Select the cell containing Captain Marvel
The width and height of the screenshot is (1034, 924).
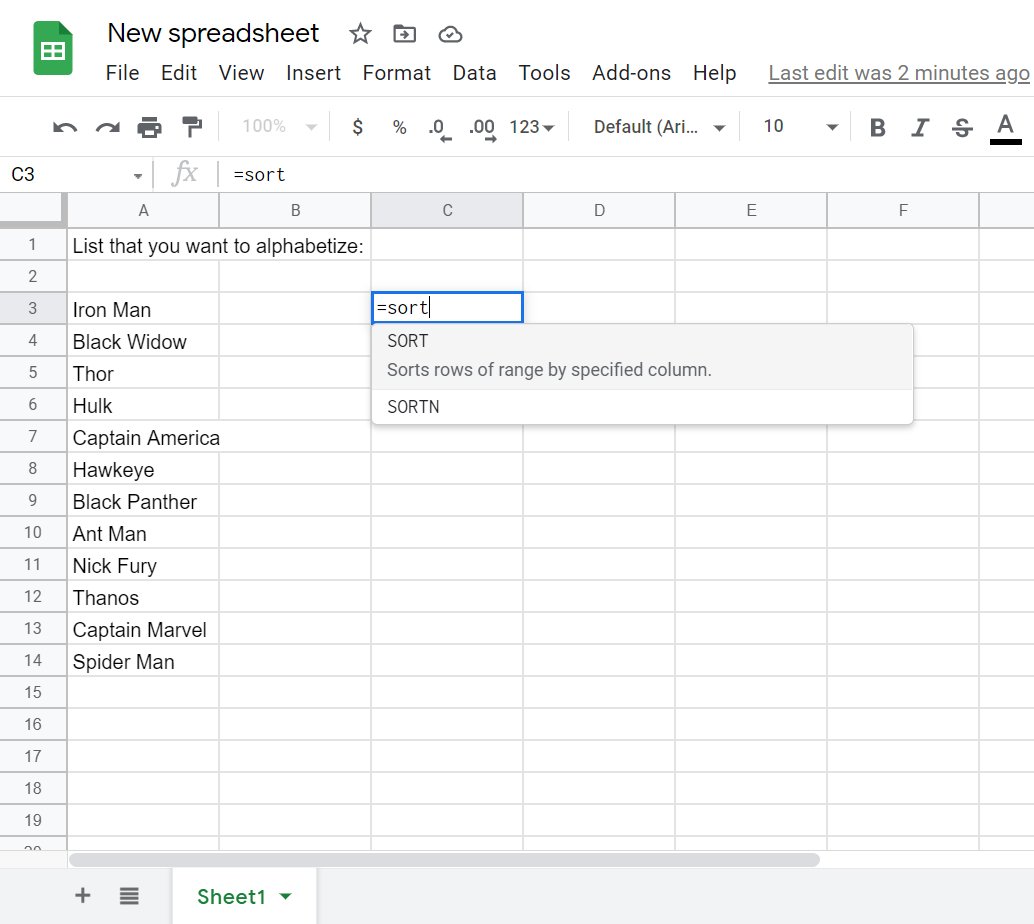click(143, 629)
